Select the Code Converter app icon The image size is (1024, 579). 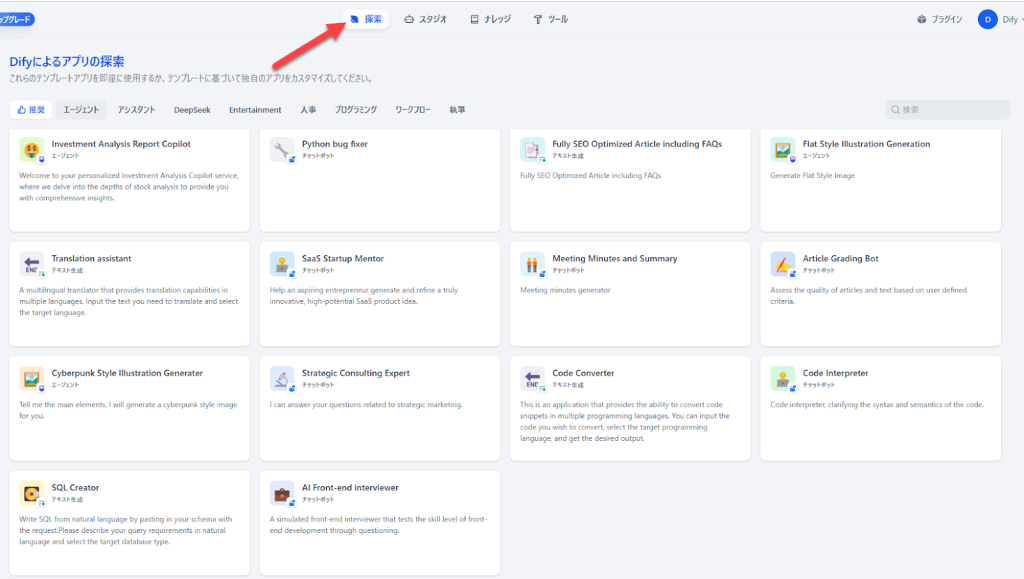click(x=532, y=379)
